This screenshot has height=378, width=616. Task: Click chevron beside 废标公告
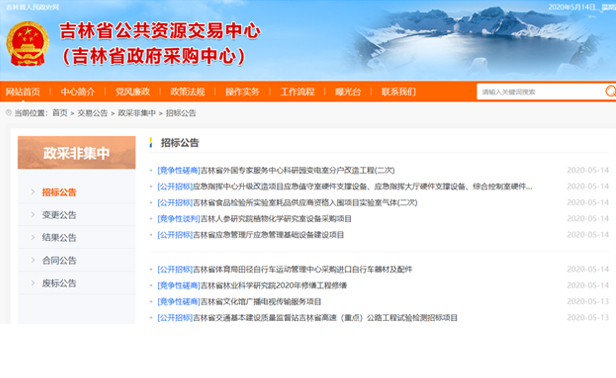[33, 283]
